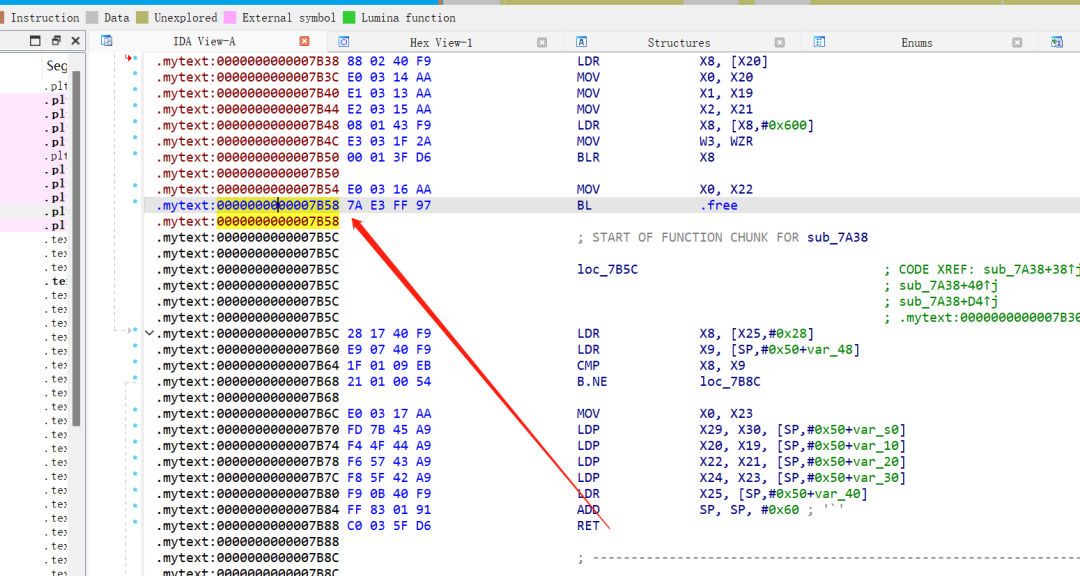The height and width of the screenshot is (576, 1080).
Task: Maximize the left segments panel
Action: pyautogui.click(x=35, y=41)
